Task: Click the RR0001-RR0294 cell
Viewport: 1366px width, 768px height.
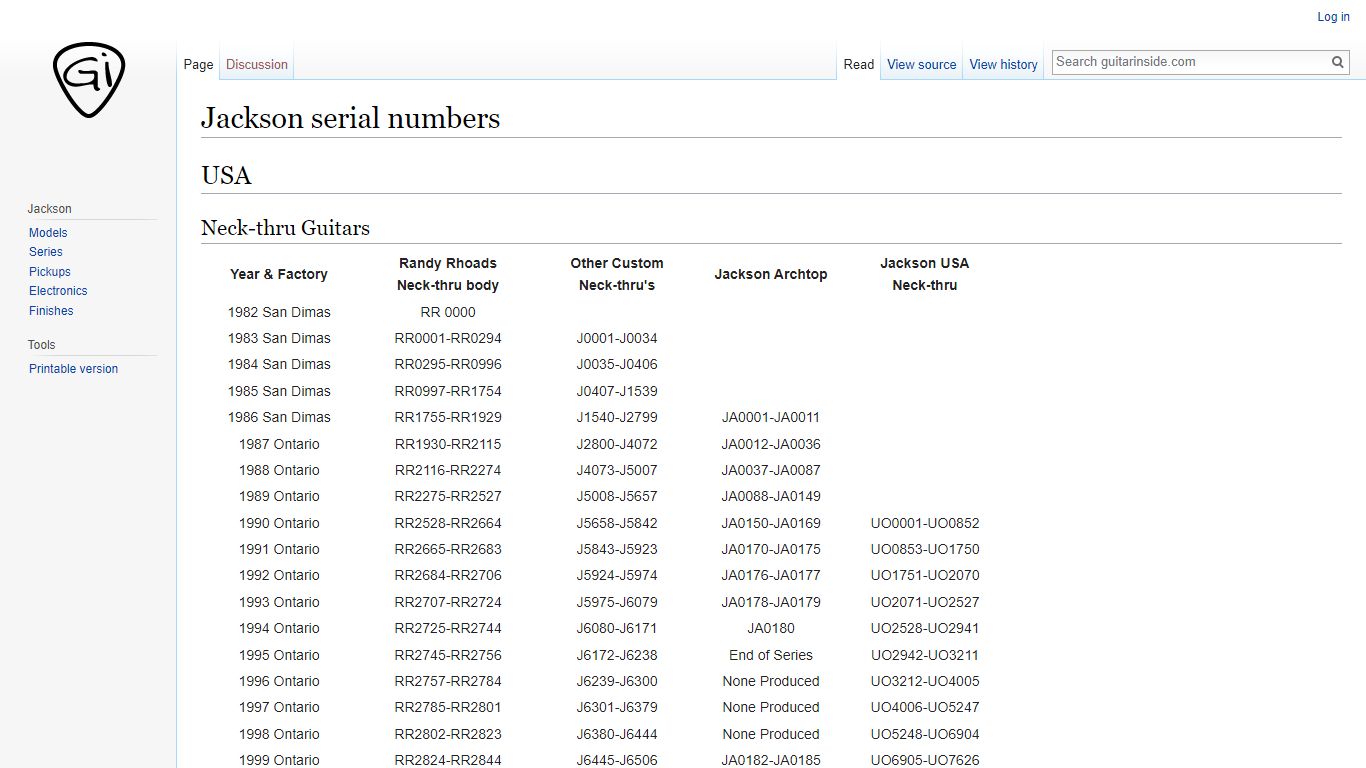Action: point(448,338)
